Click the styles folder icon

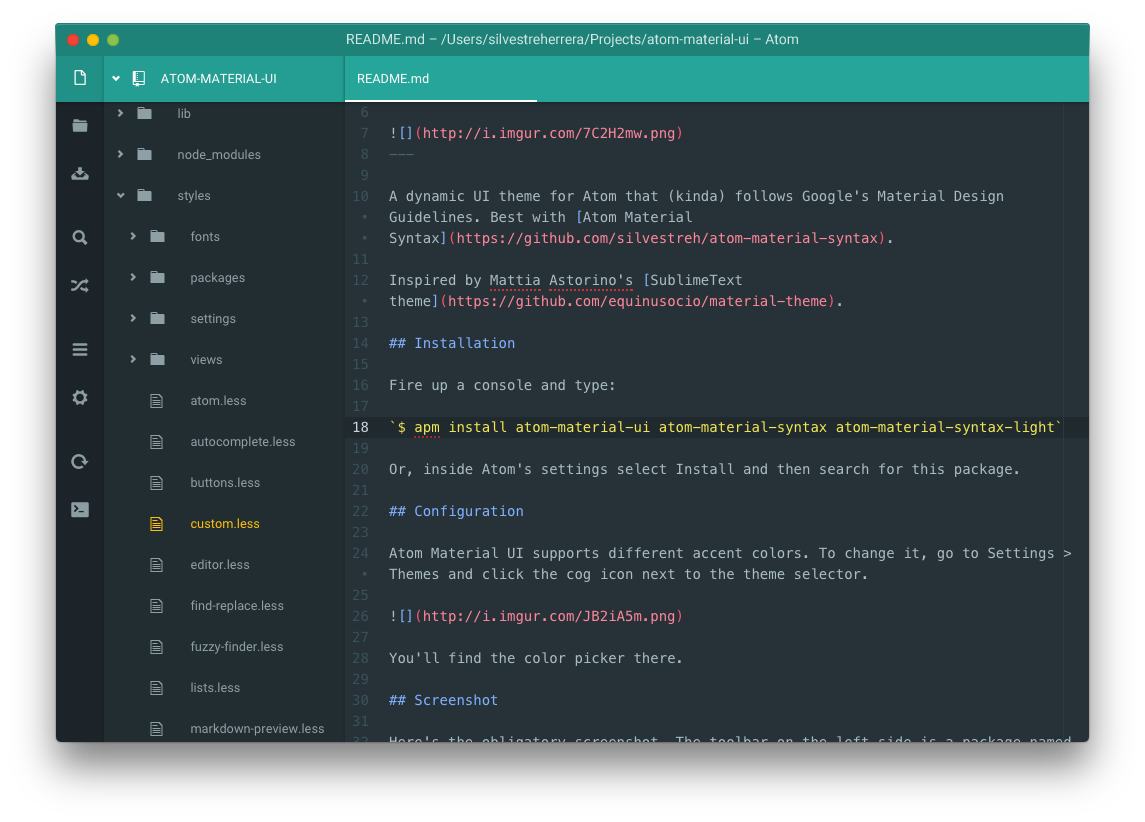[x=145, y=195]
